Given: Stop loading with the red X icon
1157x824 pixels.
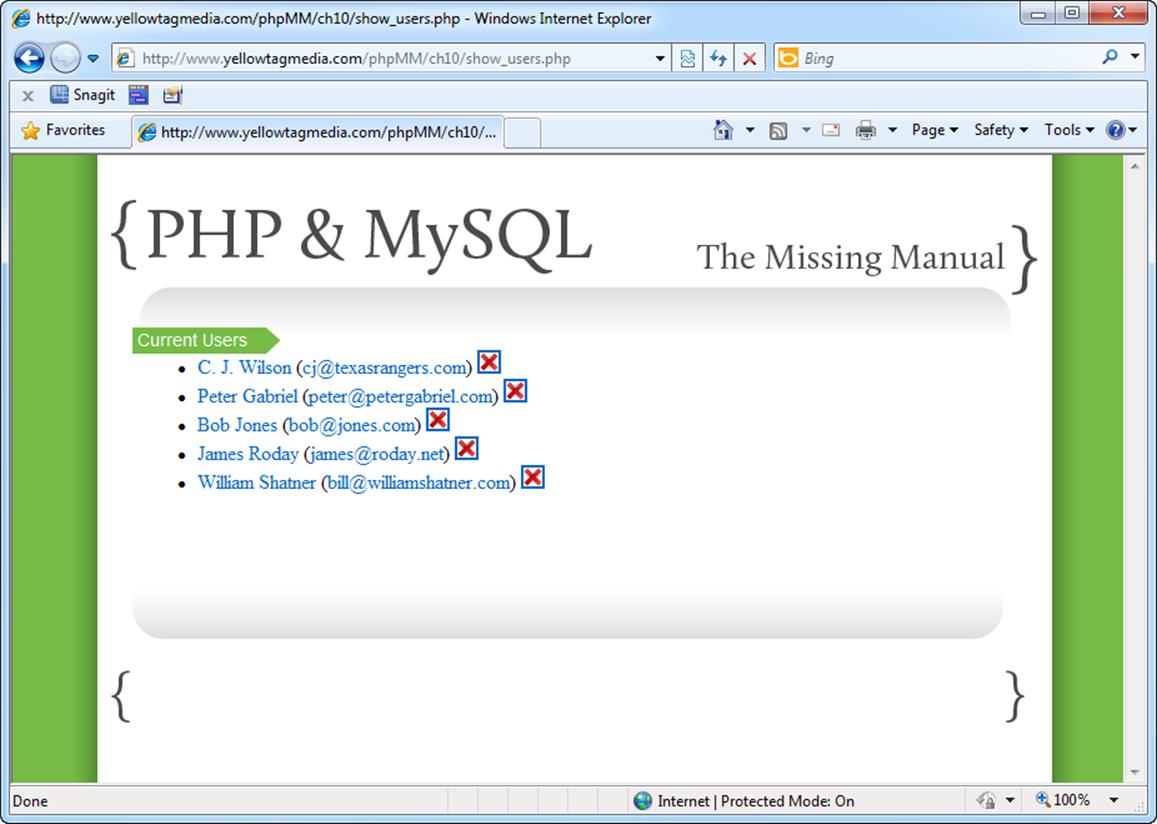Looking at the screenshot, I should coord(749,58).
